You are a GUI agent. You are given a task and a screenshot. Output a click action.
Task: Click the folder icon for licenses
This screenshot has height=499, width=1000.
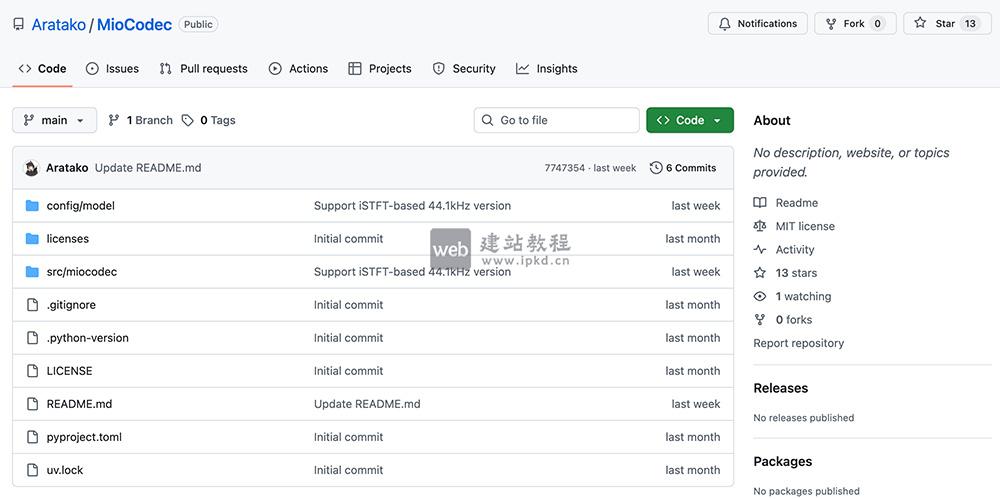click(32, 239)
